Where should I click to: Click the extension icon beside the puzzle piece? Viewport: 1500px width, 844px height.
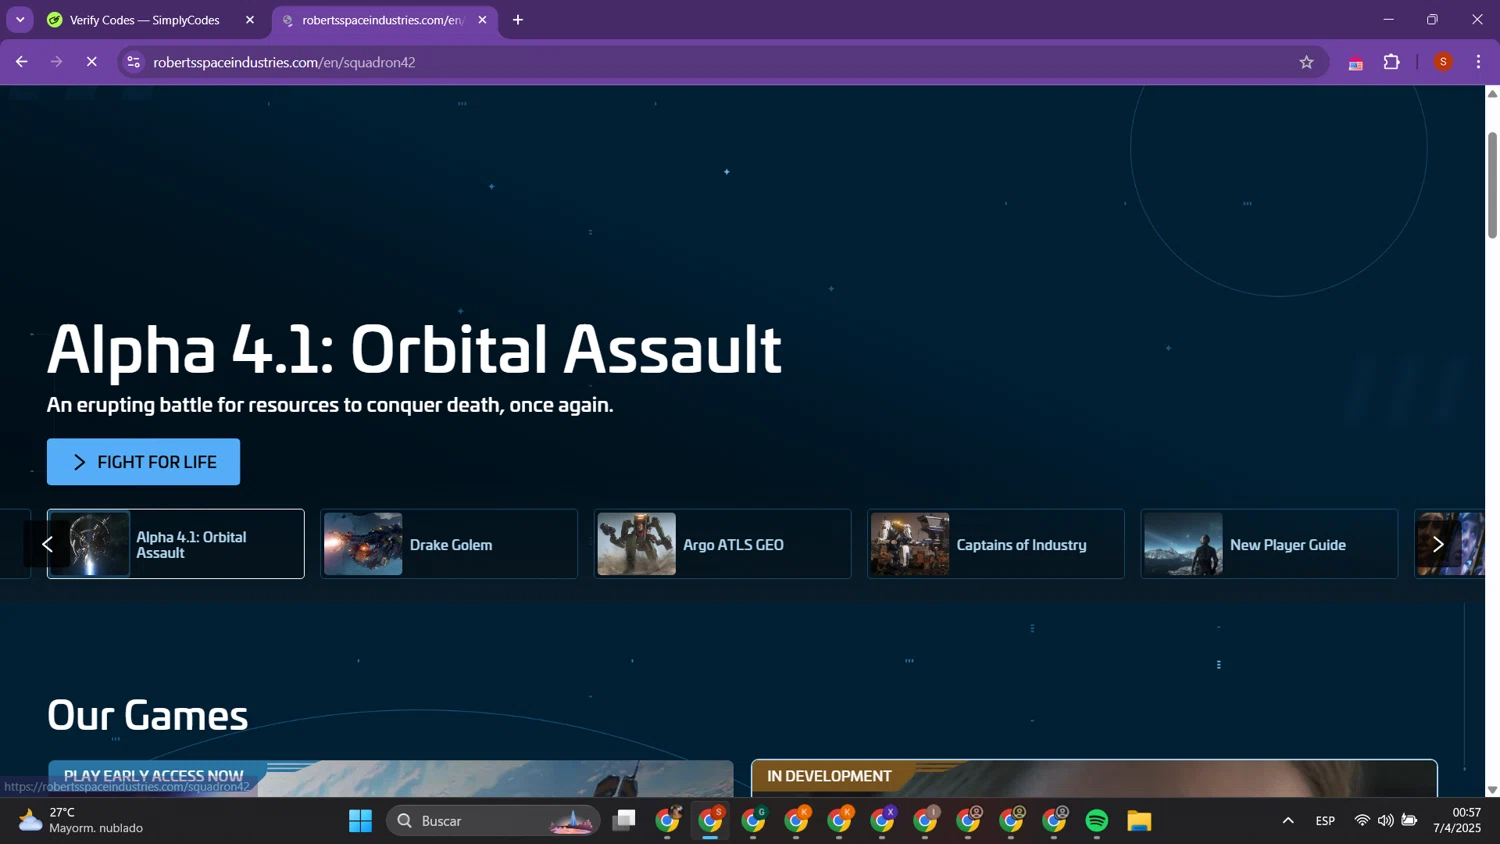[x=1356, y=63]
